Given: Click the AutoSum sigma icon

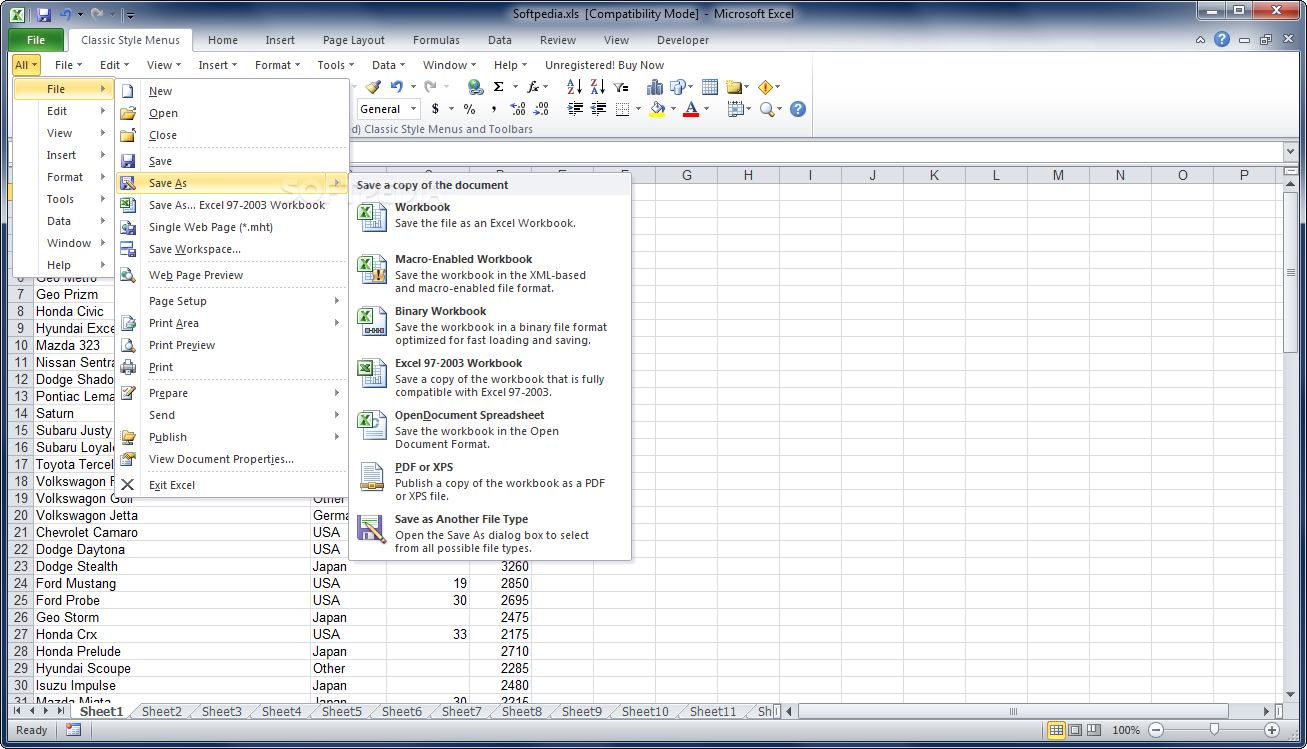Looking at the screenshot, I should pos(498,87).
